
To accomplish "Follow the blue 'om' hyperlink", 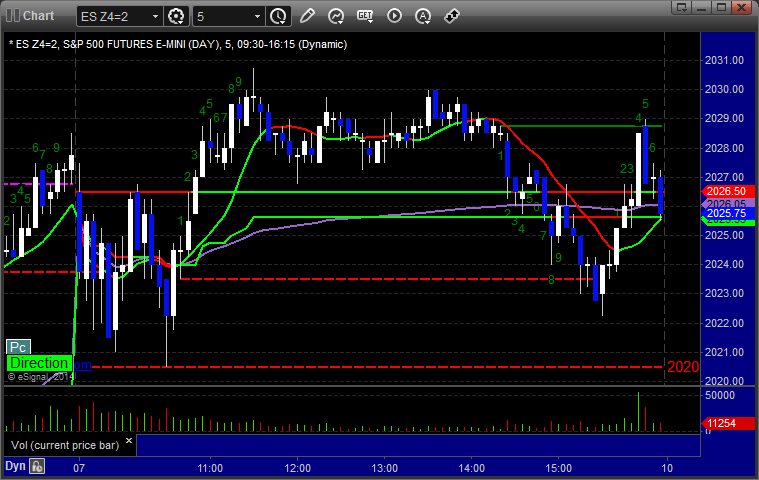I will (x=83, y=365).
